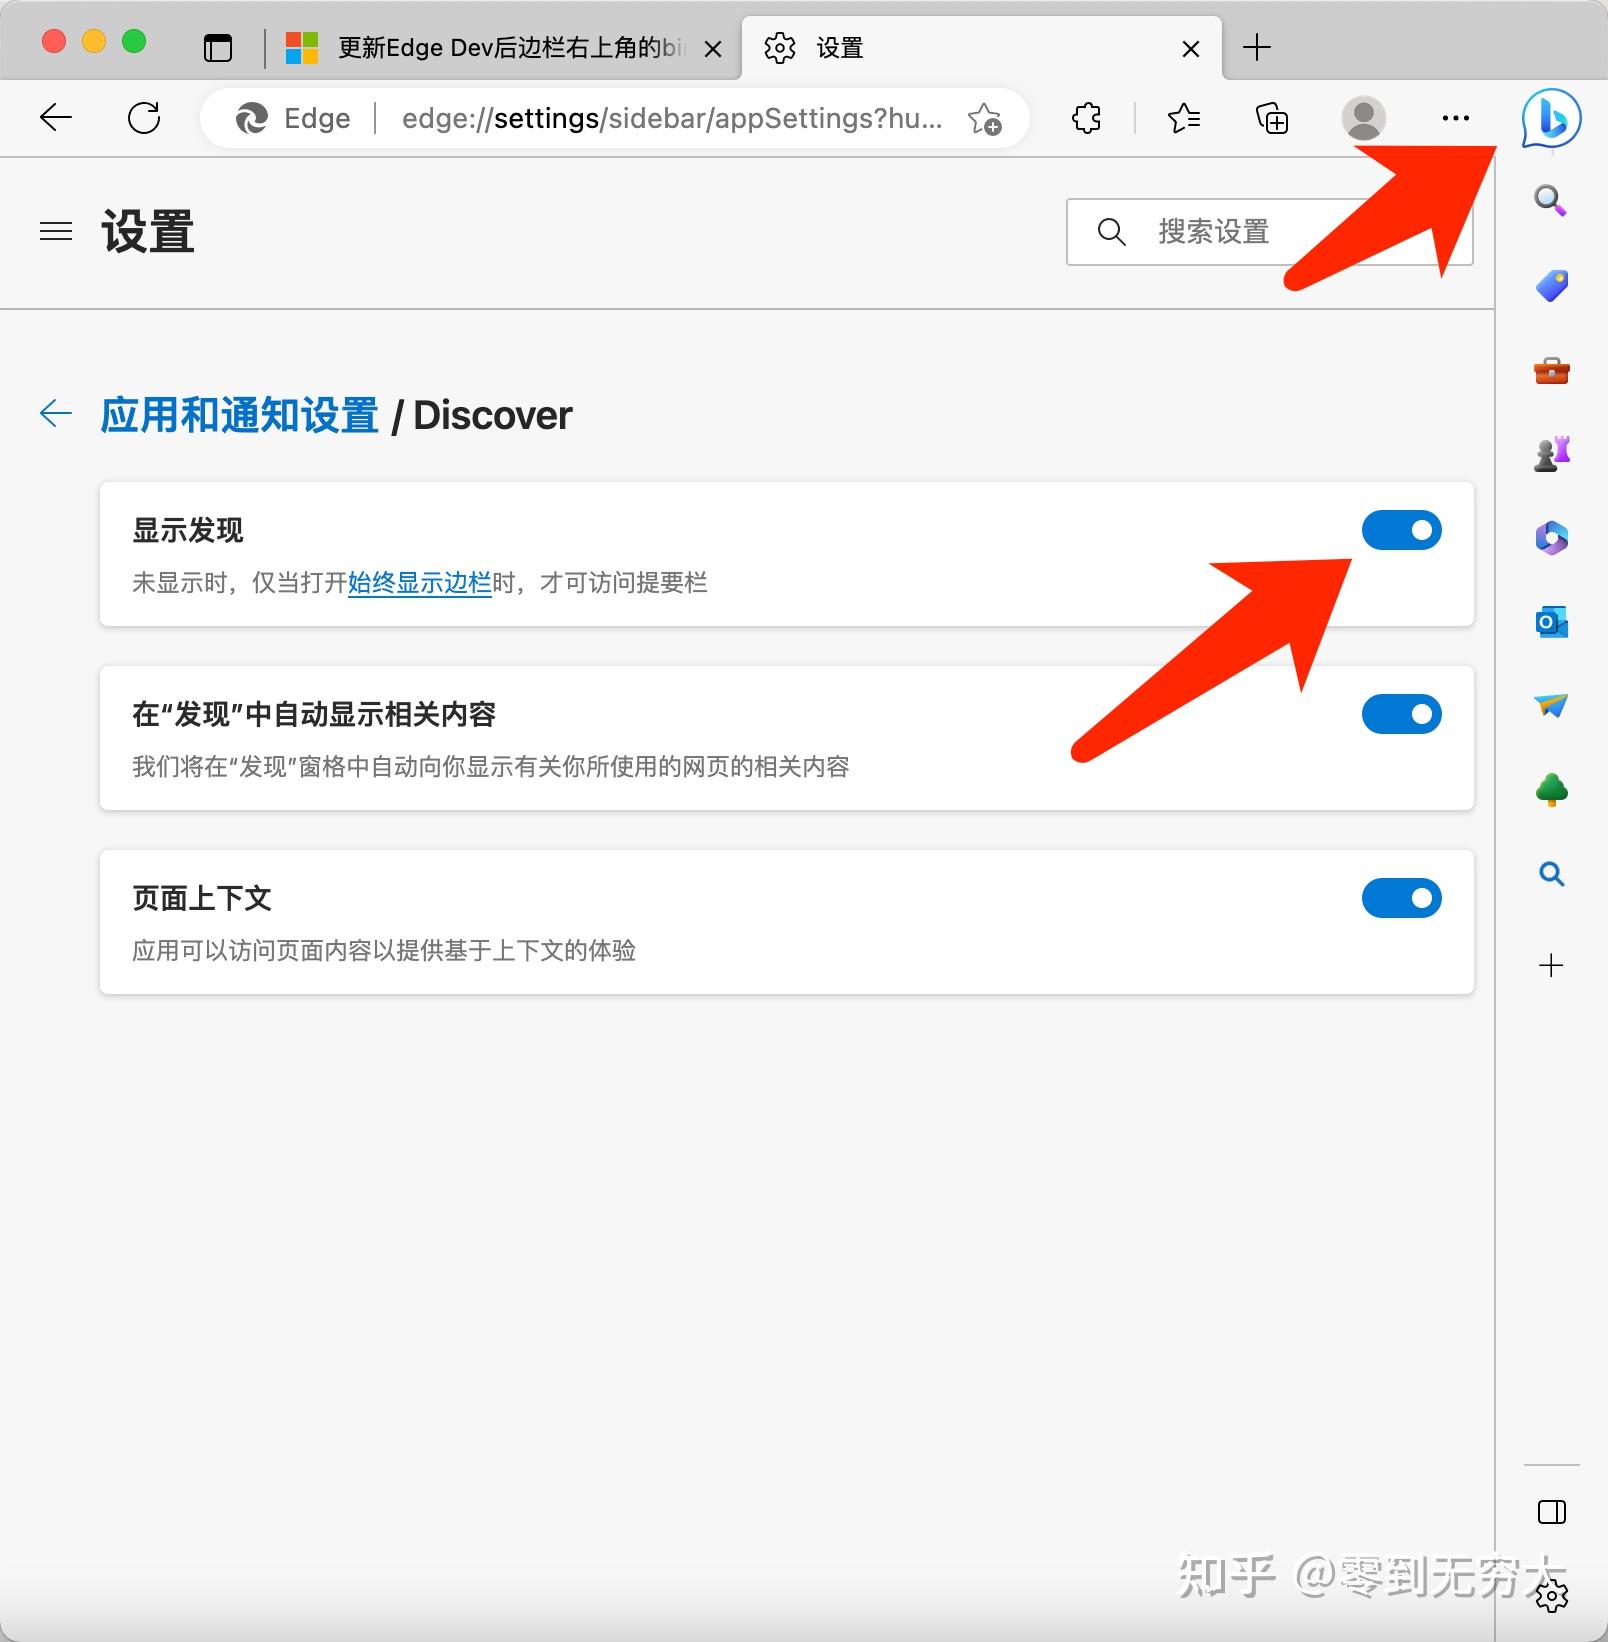
Task: Disable the 页面上下文 toggle
Action: click(x=1401, y=898)
